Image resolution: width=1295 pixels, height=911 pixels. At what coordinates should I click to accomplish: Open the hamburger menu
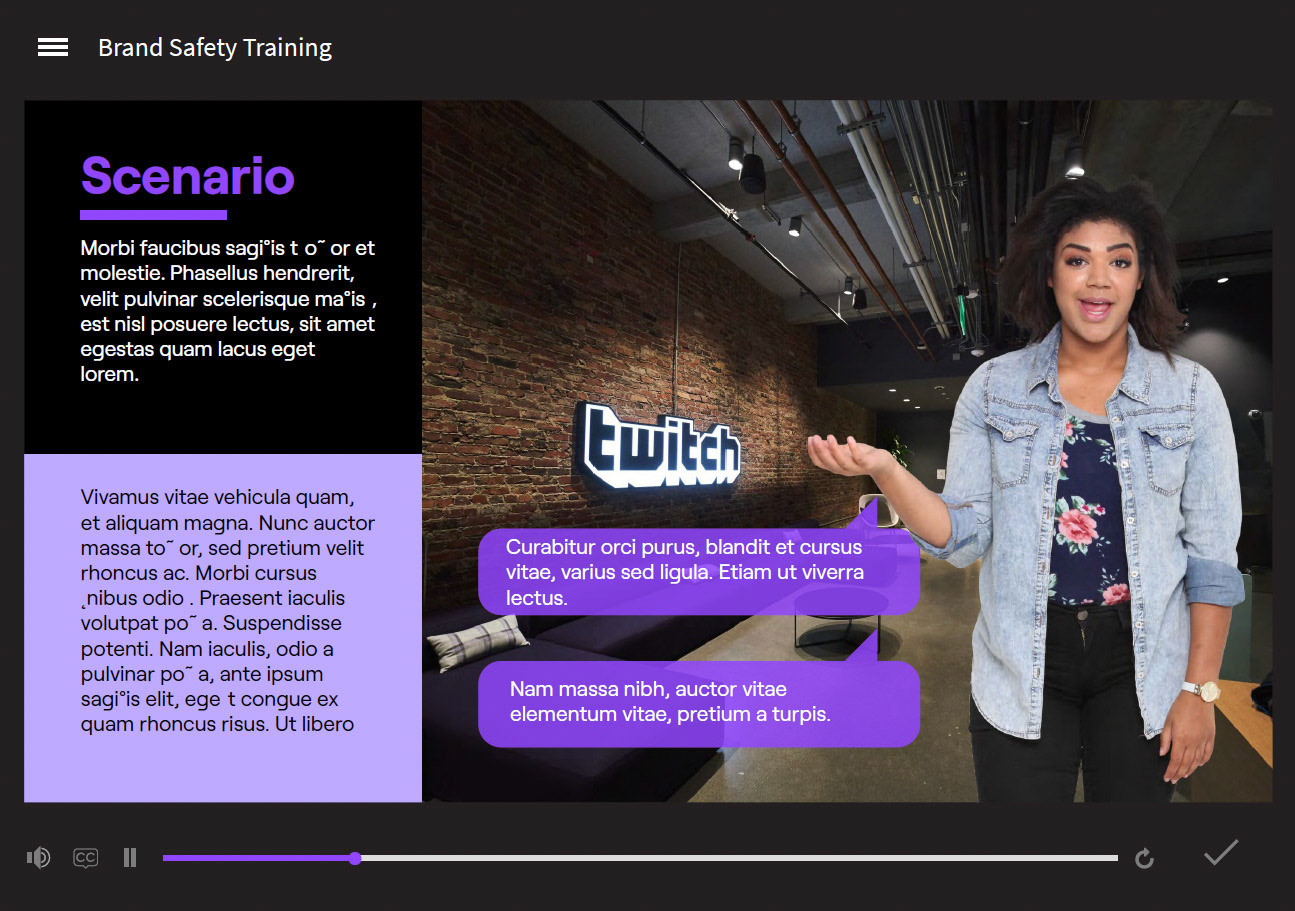(x=53, y=47)
